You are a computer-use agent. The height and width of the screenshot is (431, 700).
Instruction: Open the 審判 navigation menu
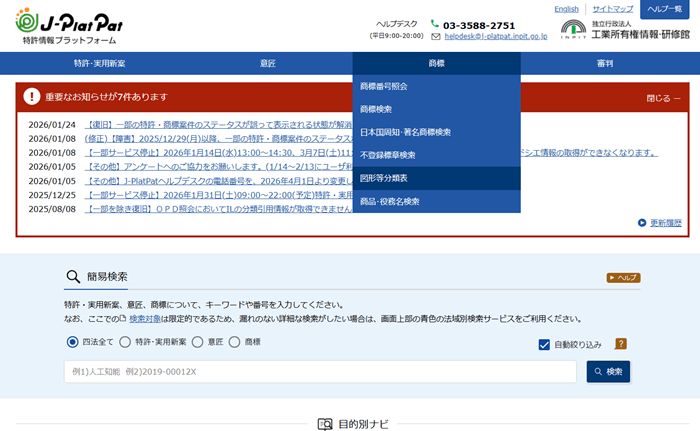coord(605,63)
